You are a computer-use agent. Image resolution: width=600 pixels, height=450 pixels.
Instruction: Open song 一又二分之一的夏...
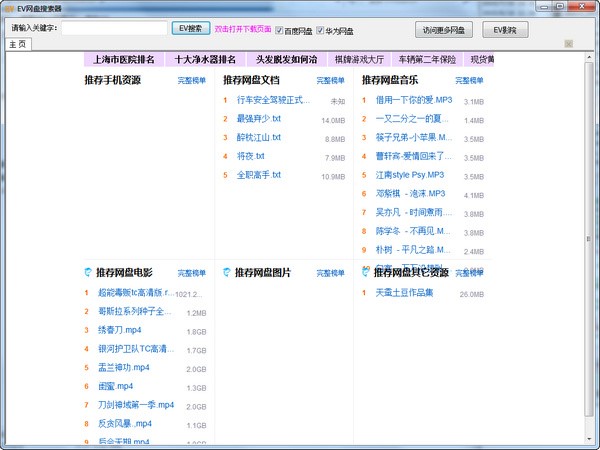pos(412,119)
